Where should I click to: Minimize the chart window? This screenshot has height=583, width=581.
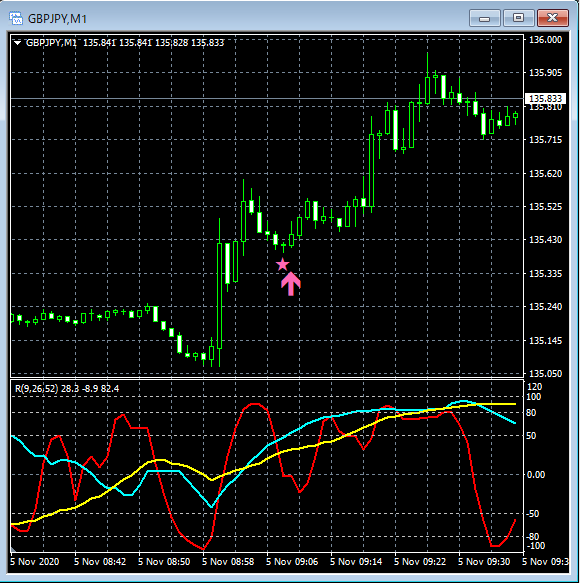(484, 18)
